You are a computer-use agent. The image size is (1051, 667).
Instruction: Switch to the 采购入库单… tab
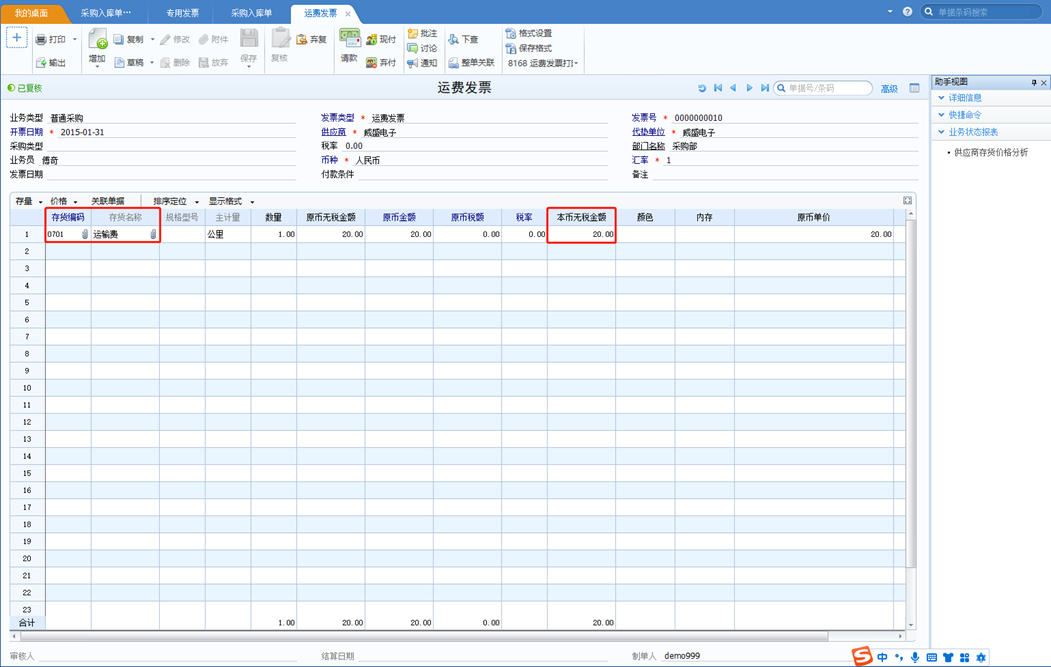click(106, 13)
